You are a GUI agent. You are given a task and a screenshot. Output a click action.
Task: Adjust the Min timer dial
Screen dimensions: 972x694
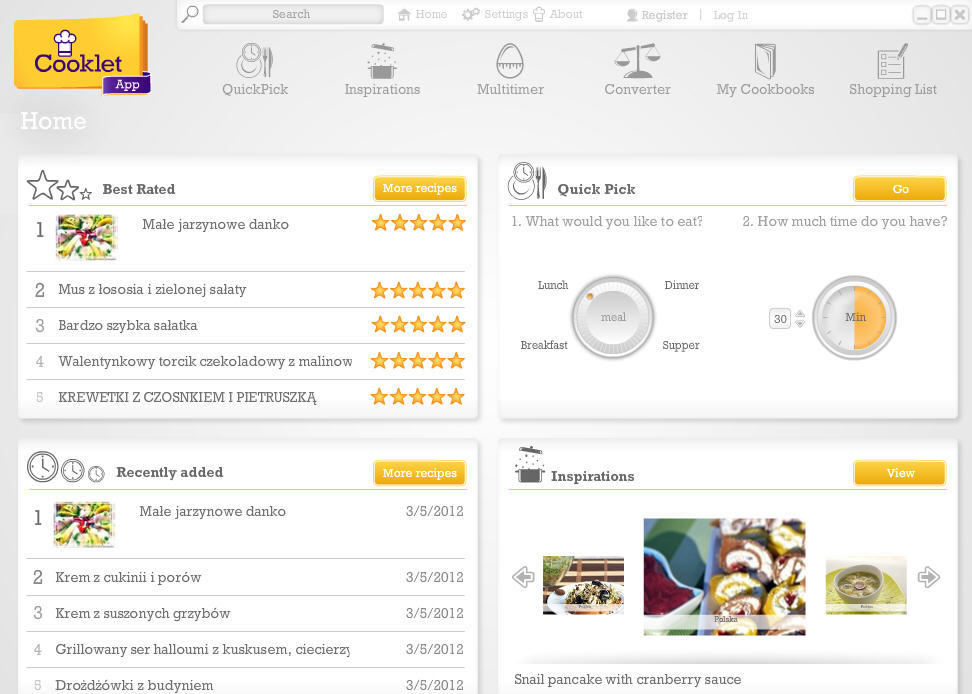(x=854, y=317)
